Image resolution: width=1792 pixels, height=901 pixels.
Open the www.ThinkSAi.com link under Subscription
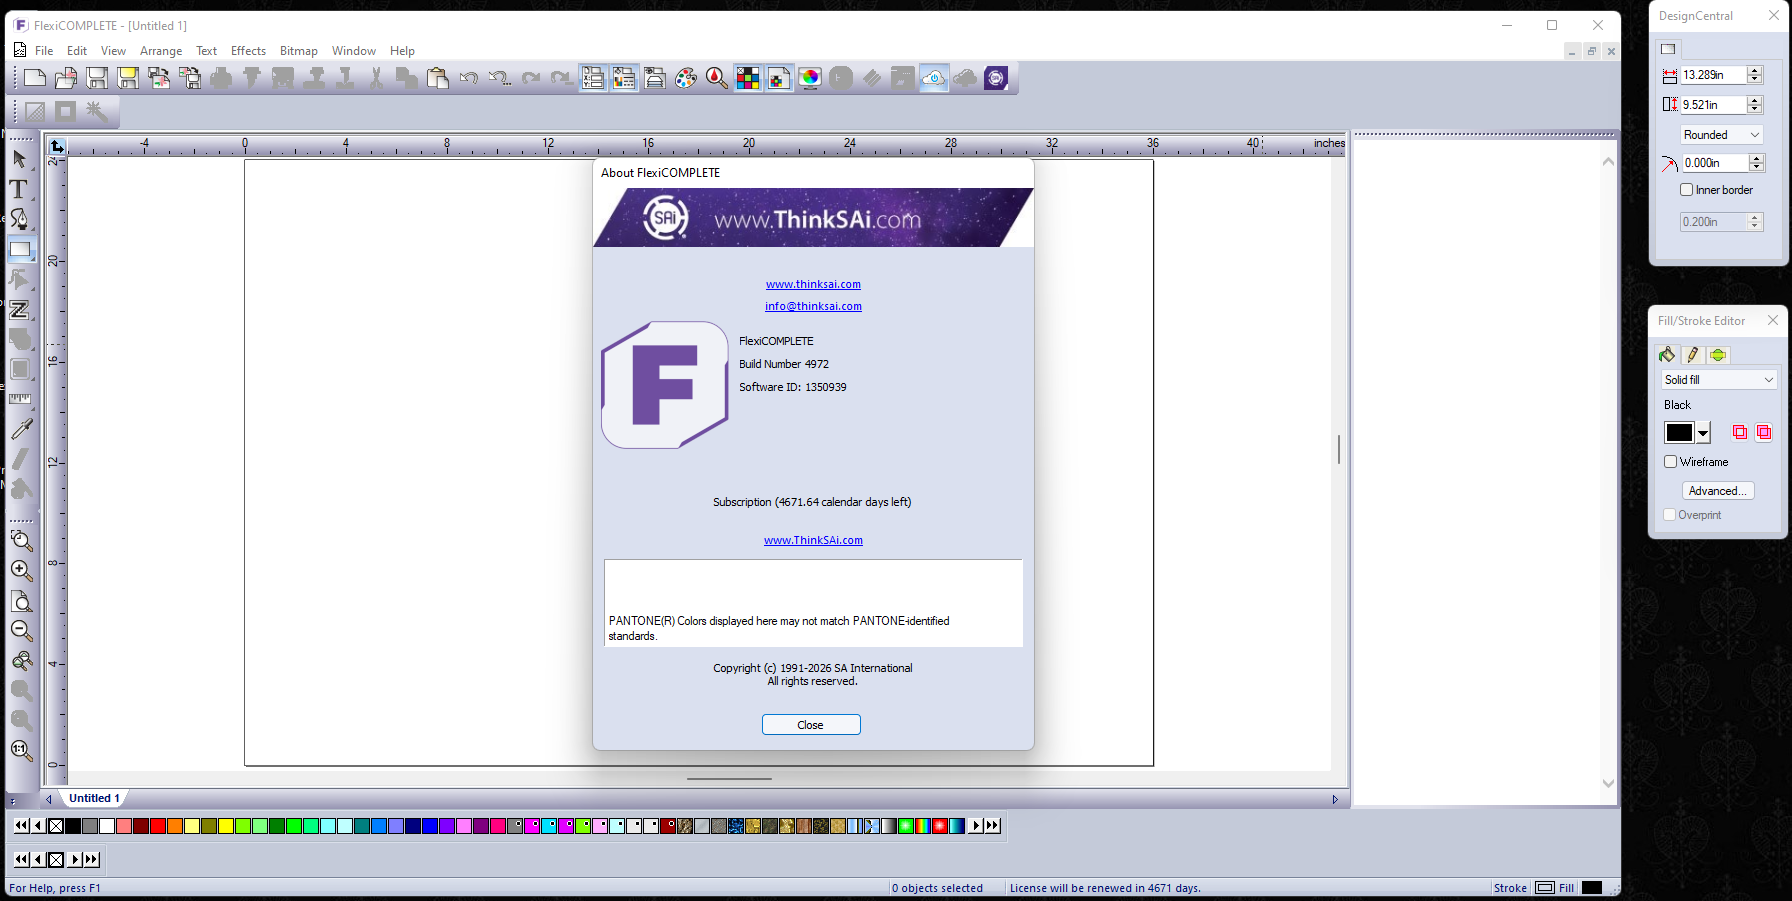pos(813,540)
